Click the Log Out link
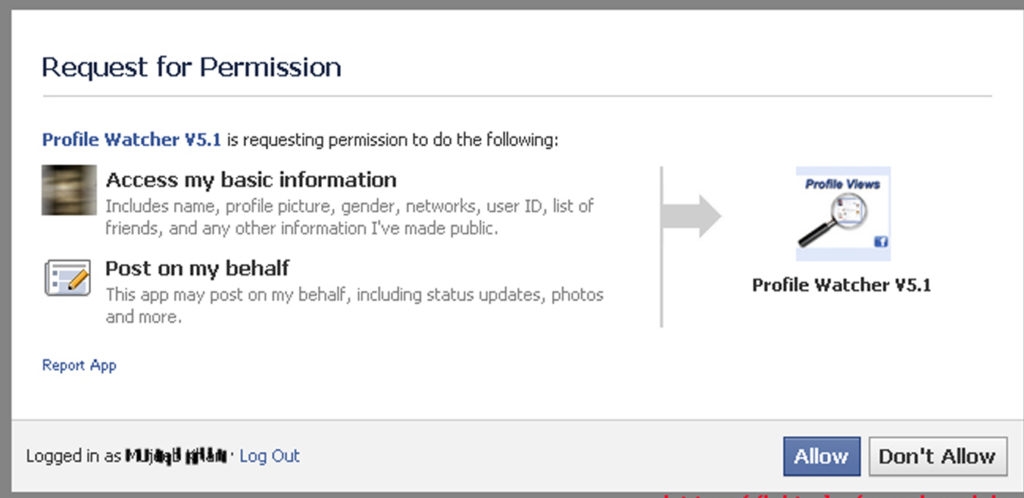 (x=269, y=456)
